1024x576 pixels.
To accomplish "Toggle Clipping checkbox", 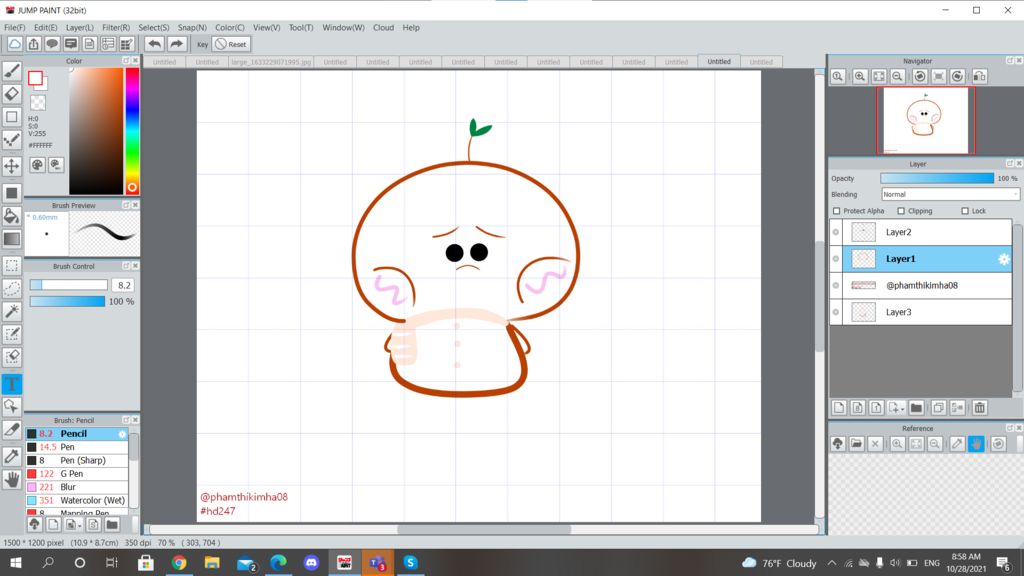I will pos(901,211).
